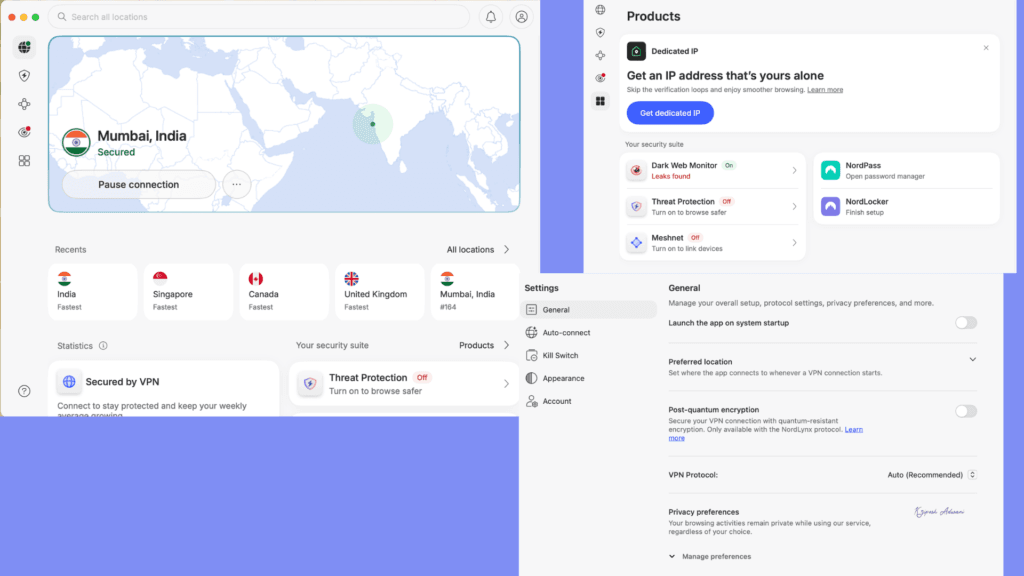
Task: Click the India flag next to Mumbai, India
Action: 76,142
